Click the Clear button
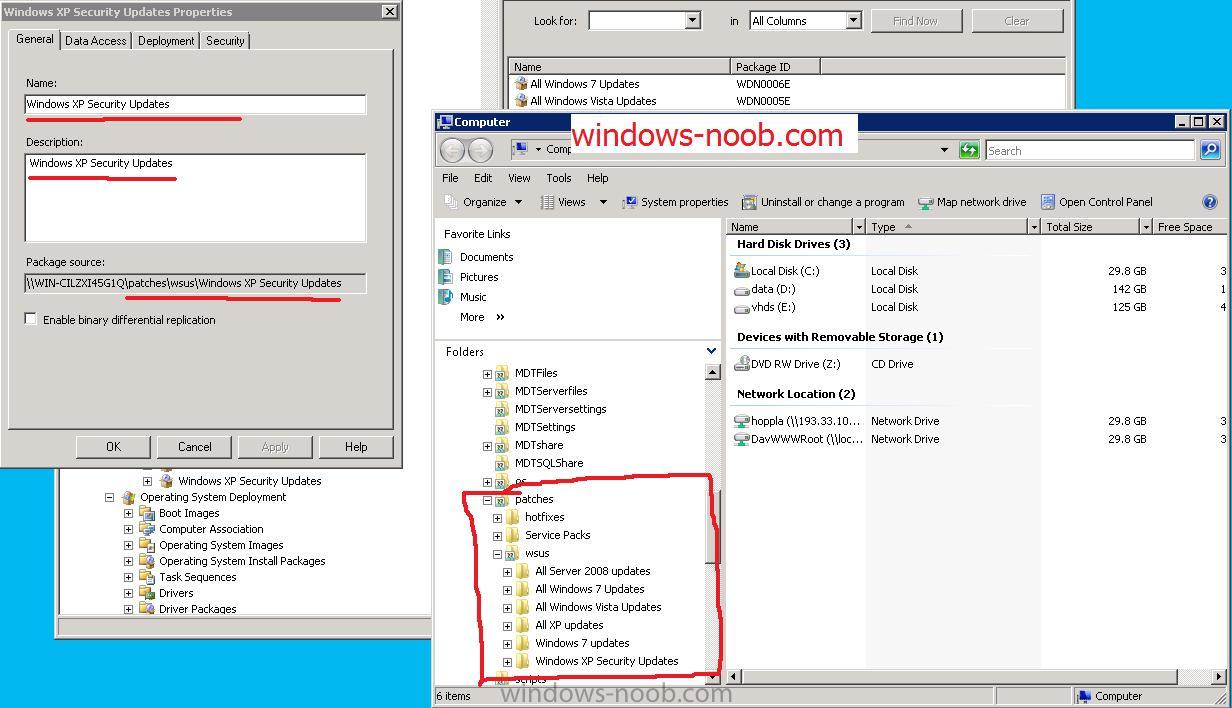The height and width of the screenshot is (708, 1232). (1016, 21)
